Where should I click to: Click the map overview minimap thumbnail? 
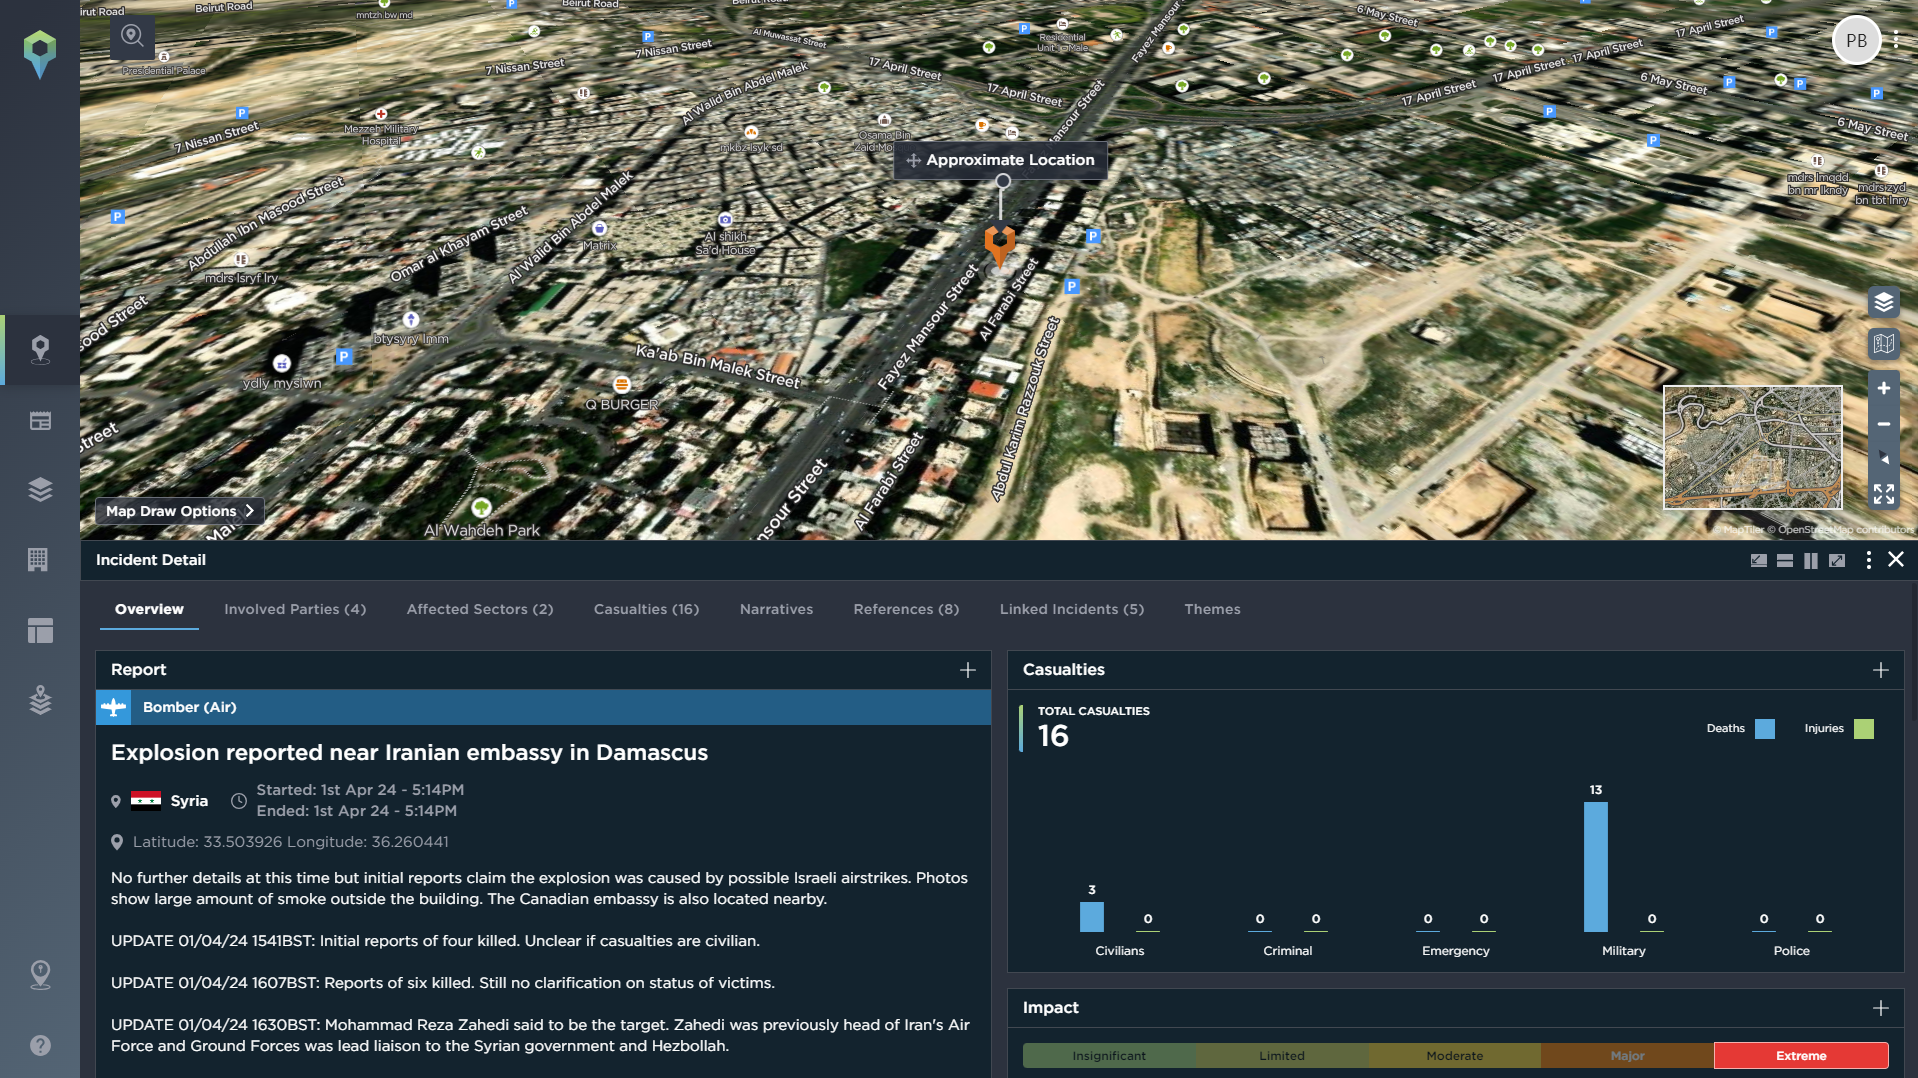point(1752,448)
